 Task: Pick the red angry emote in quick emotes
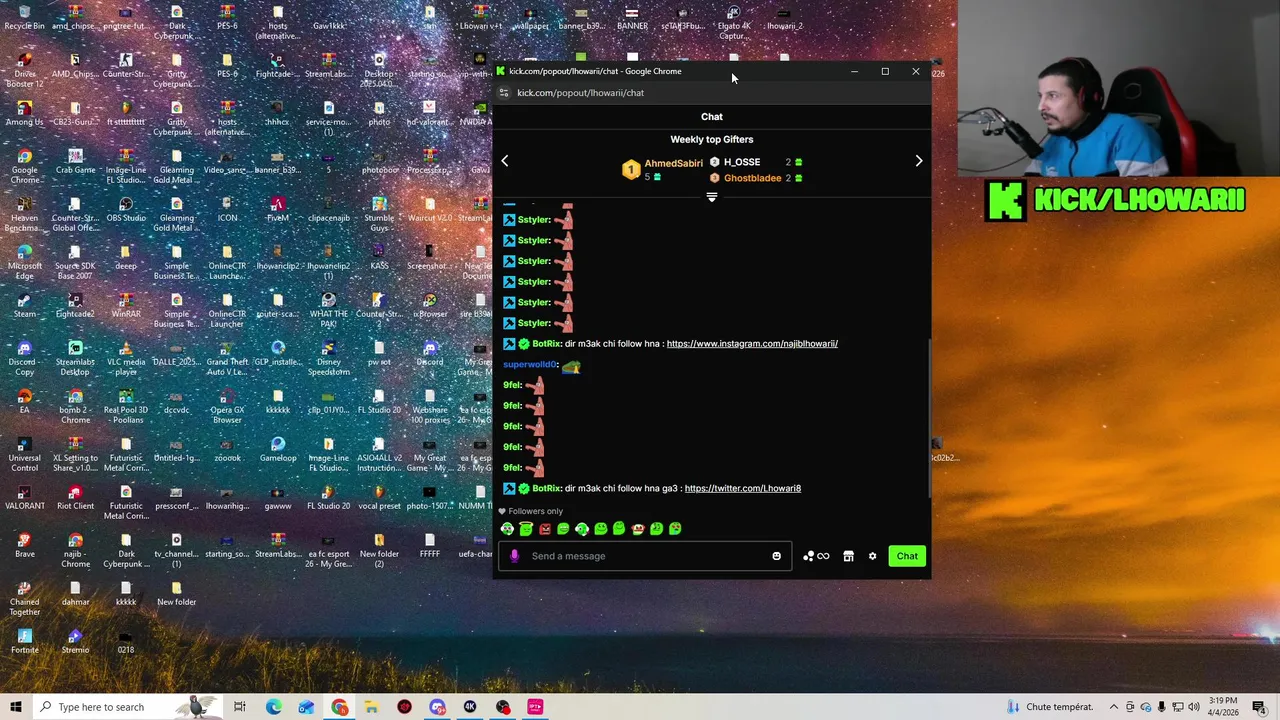[544, 529]
